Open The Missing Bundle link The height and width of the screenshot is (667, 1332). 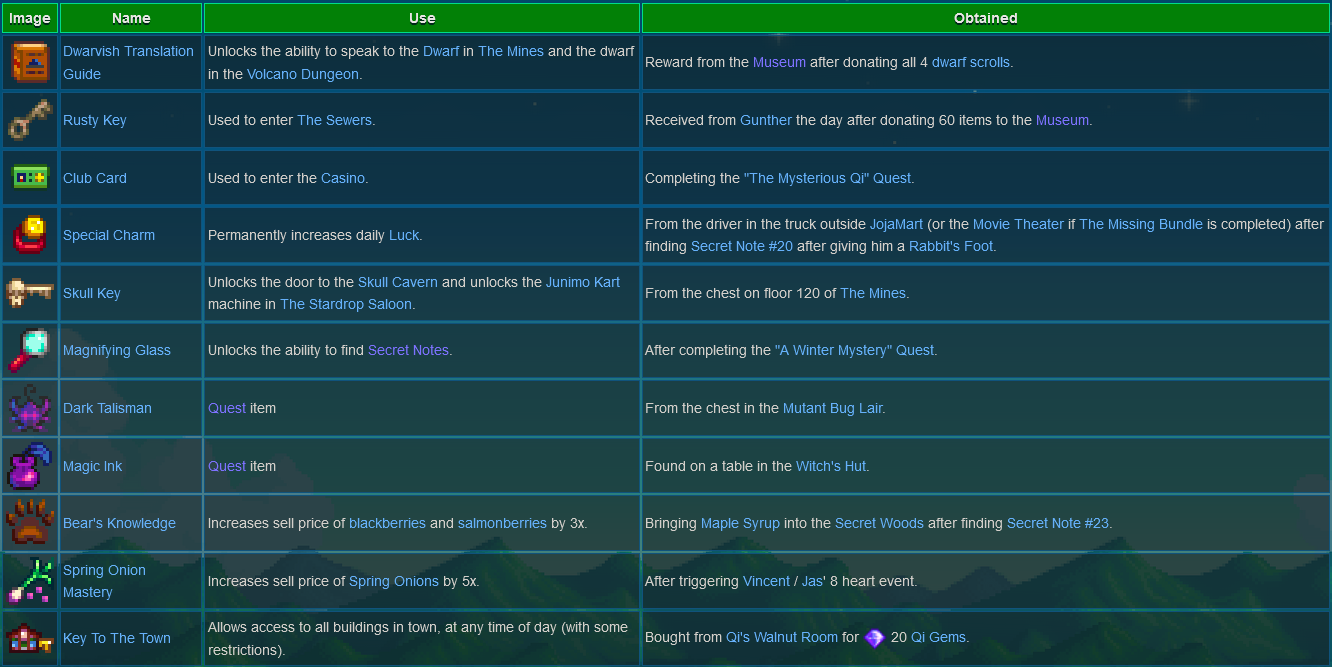pos(1141,224)
